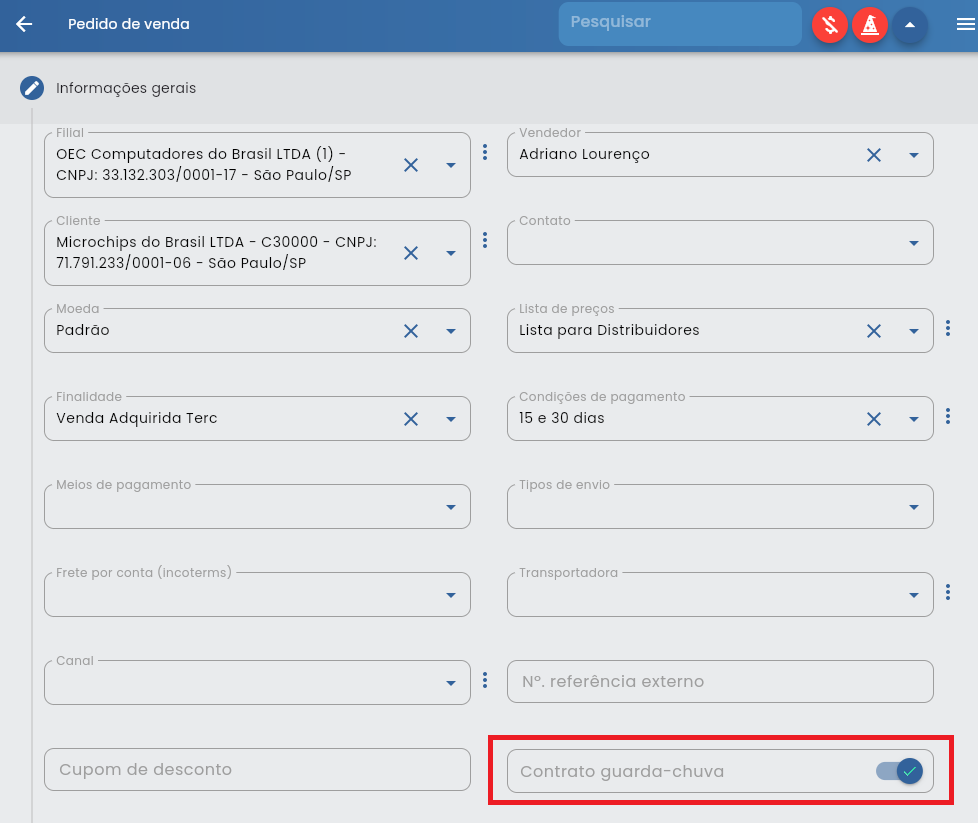Screen dimensions: 978x823
Task: Expand the Frete por conta (incoterms) dropdown
Action: tap(451, 594)
